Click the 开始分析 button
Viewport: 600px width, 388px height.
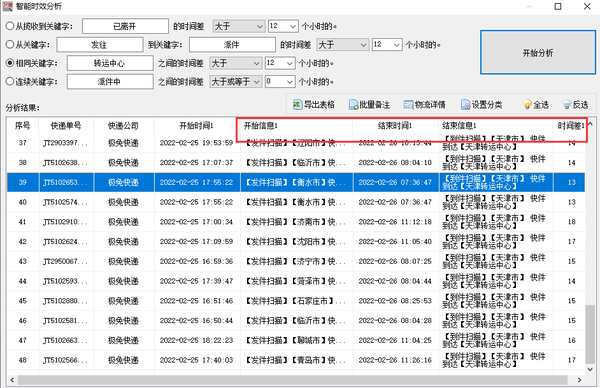point(538,52)
